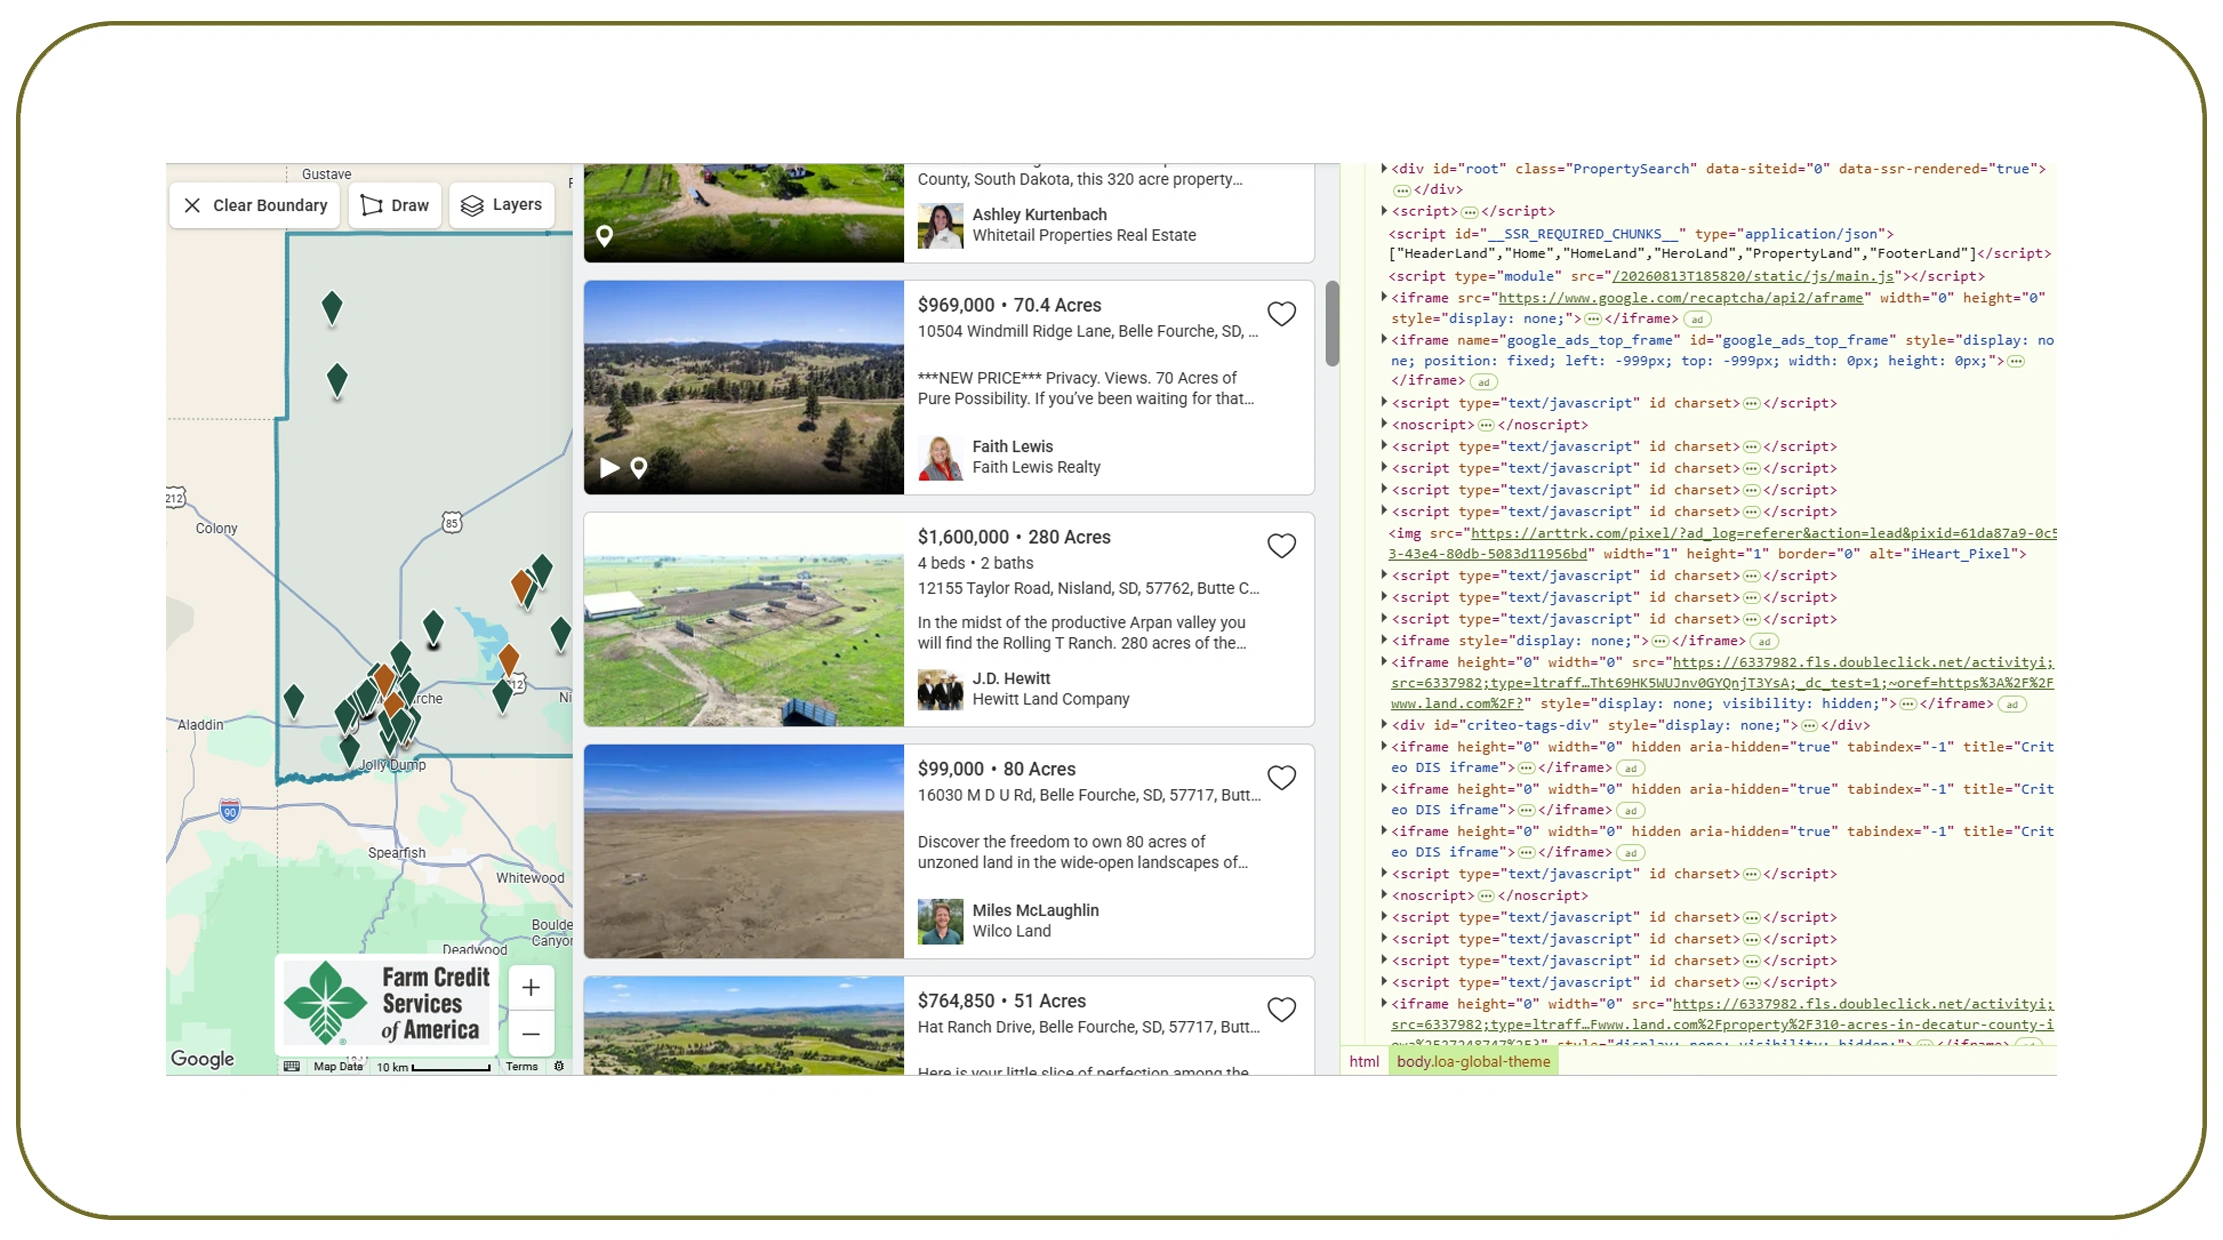
Task: Expand the criteo-tags-div node
Action: [1384, 725]
